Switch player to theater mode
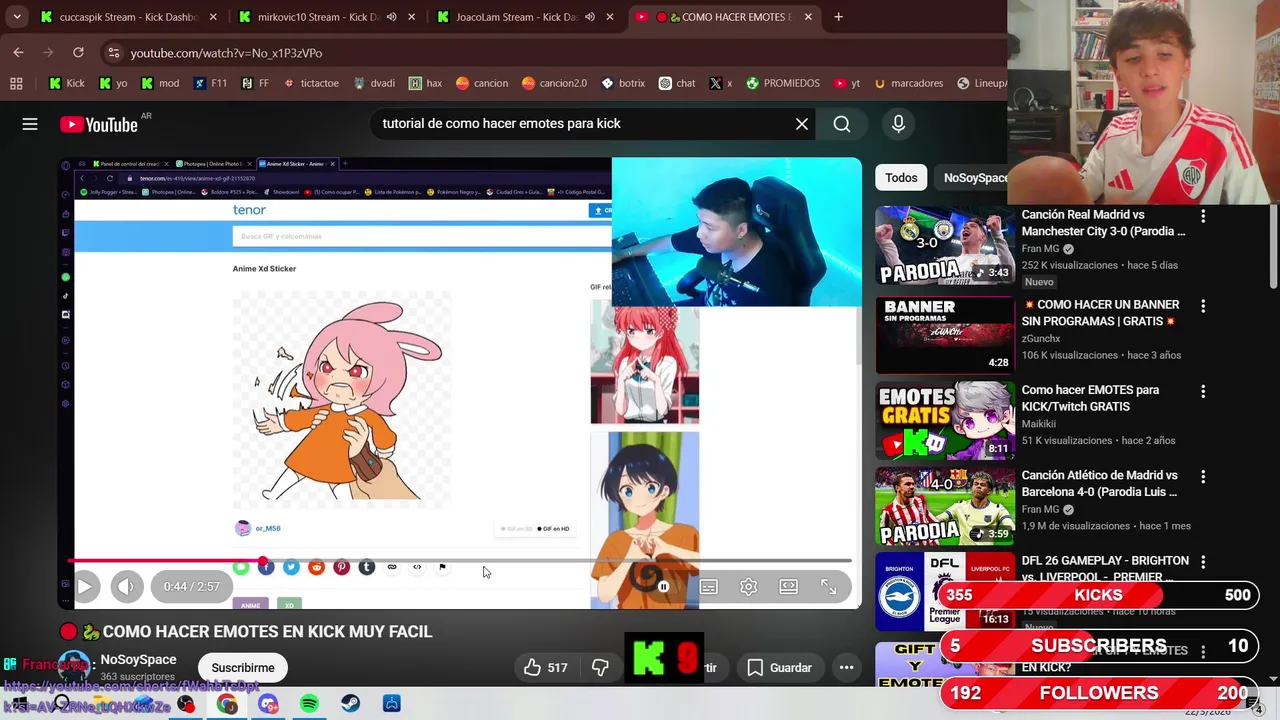Screen dimensions: 1280x720 [789, 587]
